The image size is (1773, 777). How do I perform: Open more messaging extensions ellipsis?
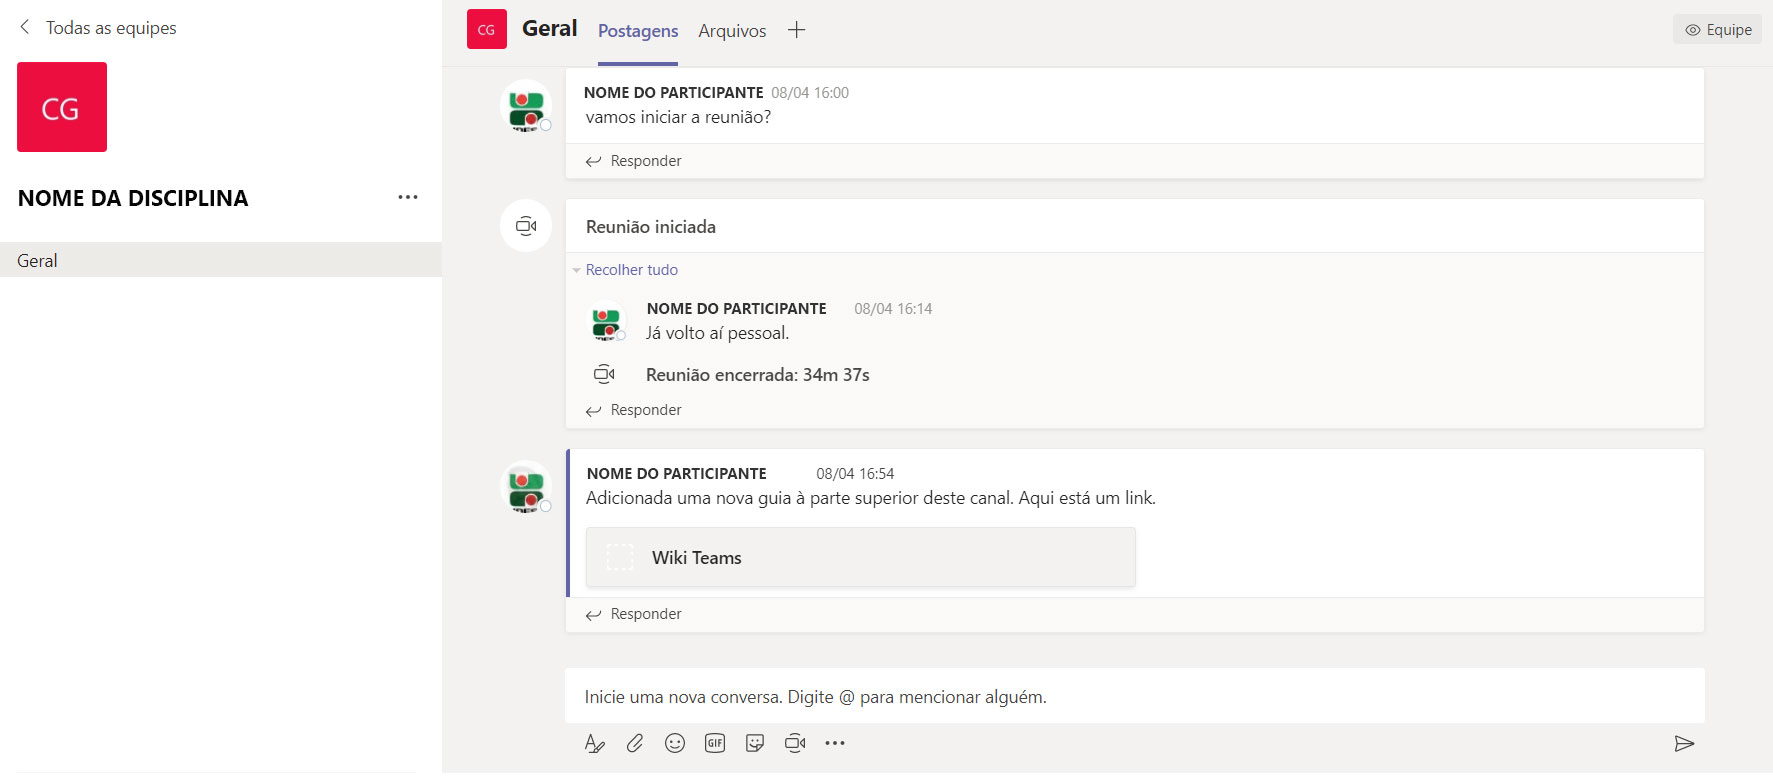[x=835, y=744]
